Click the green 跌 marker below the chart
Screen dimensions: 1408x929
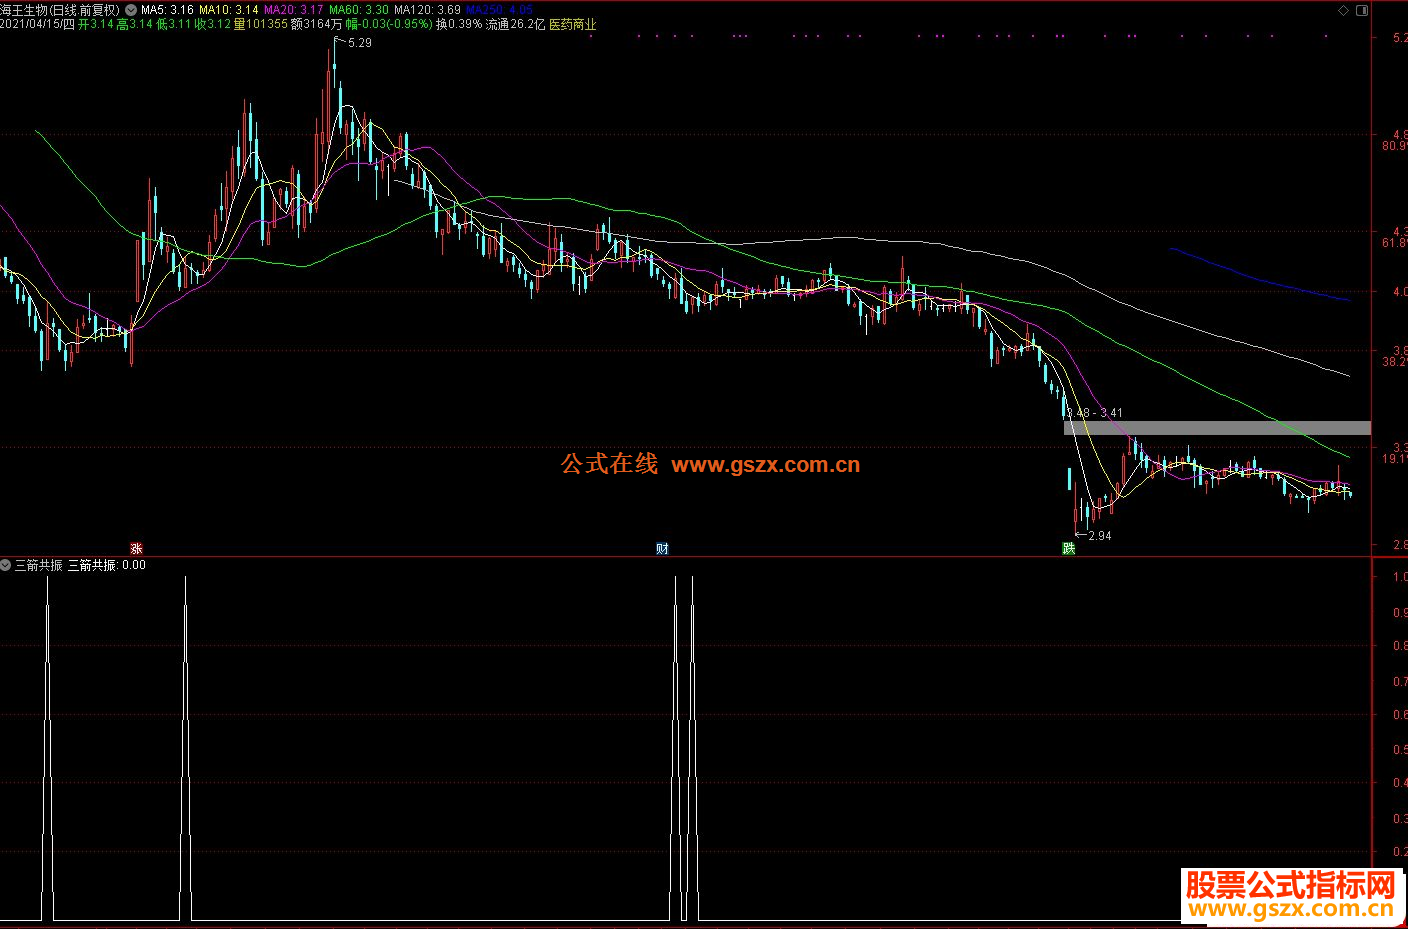[x=1069, y=548]
